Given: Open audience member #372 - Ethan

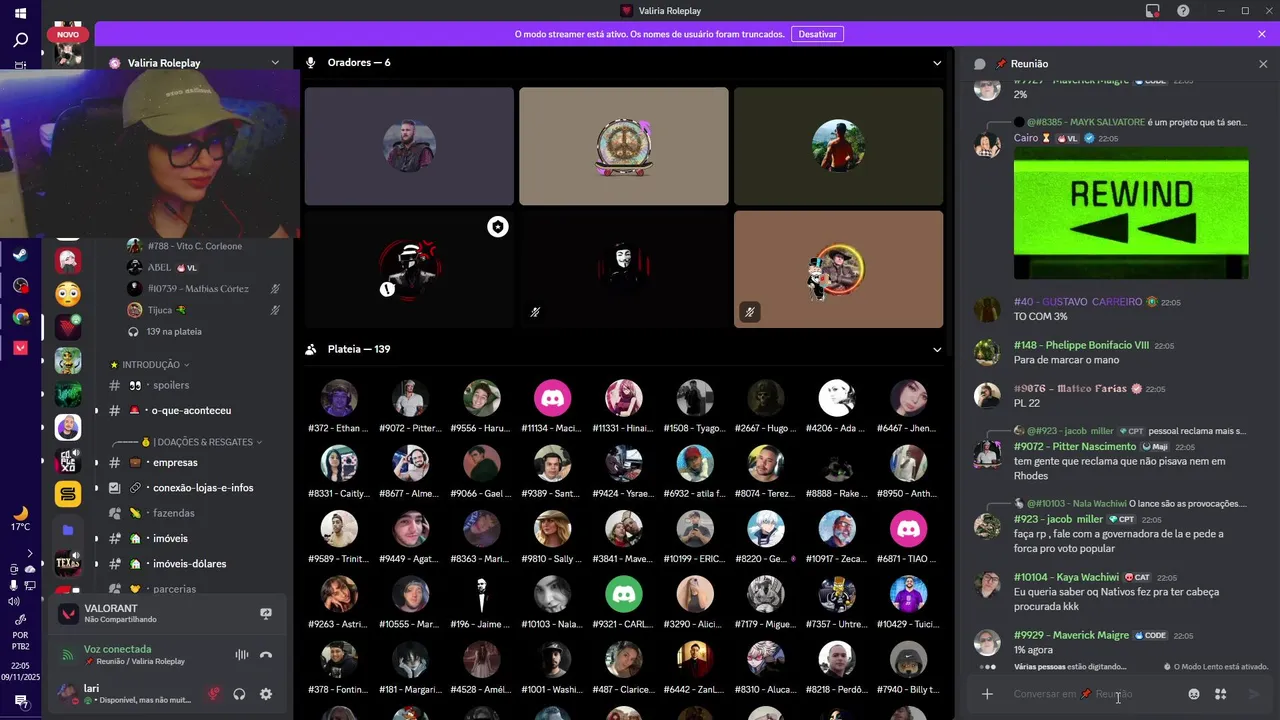Looking at the screenshot, I should click(x=339, y=407).
